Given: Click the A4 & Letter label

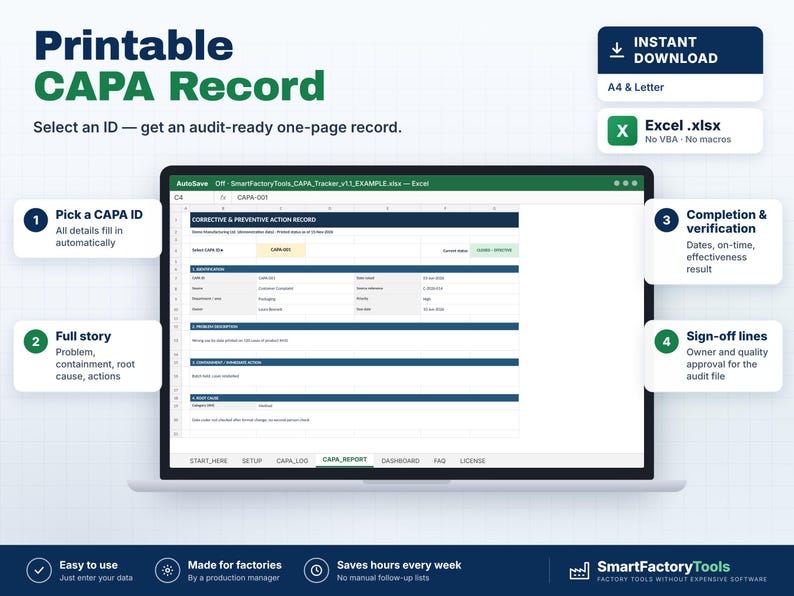Looking at the screenshot, I should point(636,87).
